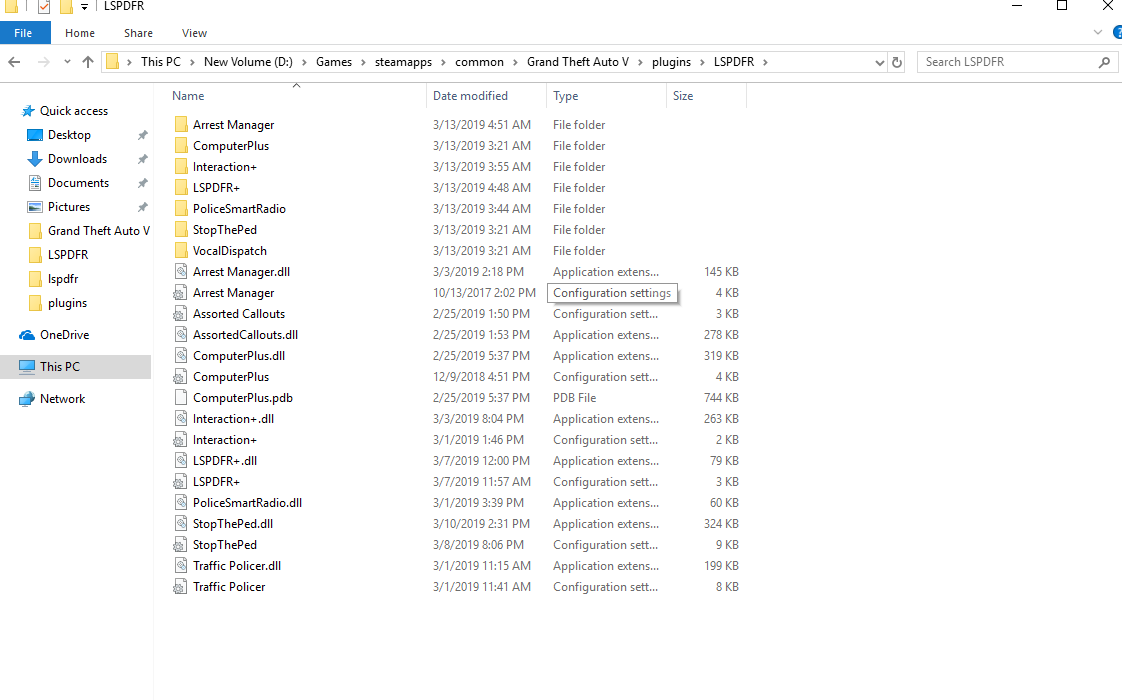Switch to the Home ribbon tab
Image resolution: width=1122 pixels, height=700 pixels.
[79, 33]
